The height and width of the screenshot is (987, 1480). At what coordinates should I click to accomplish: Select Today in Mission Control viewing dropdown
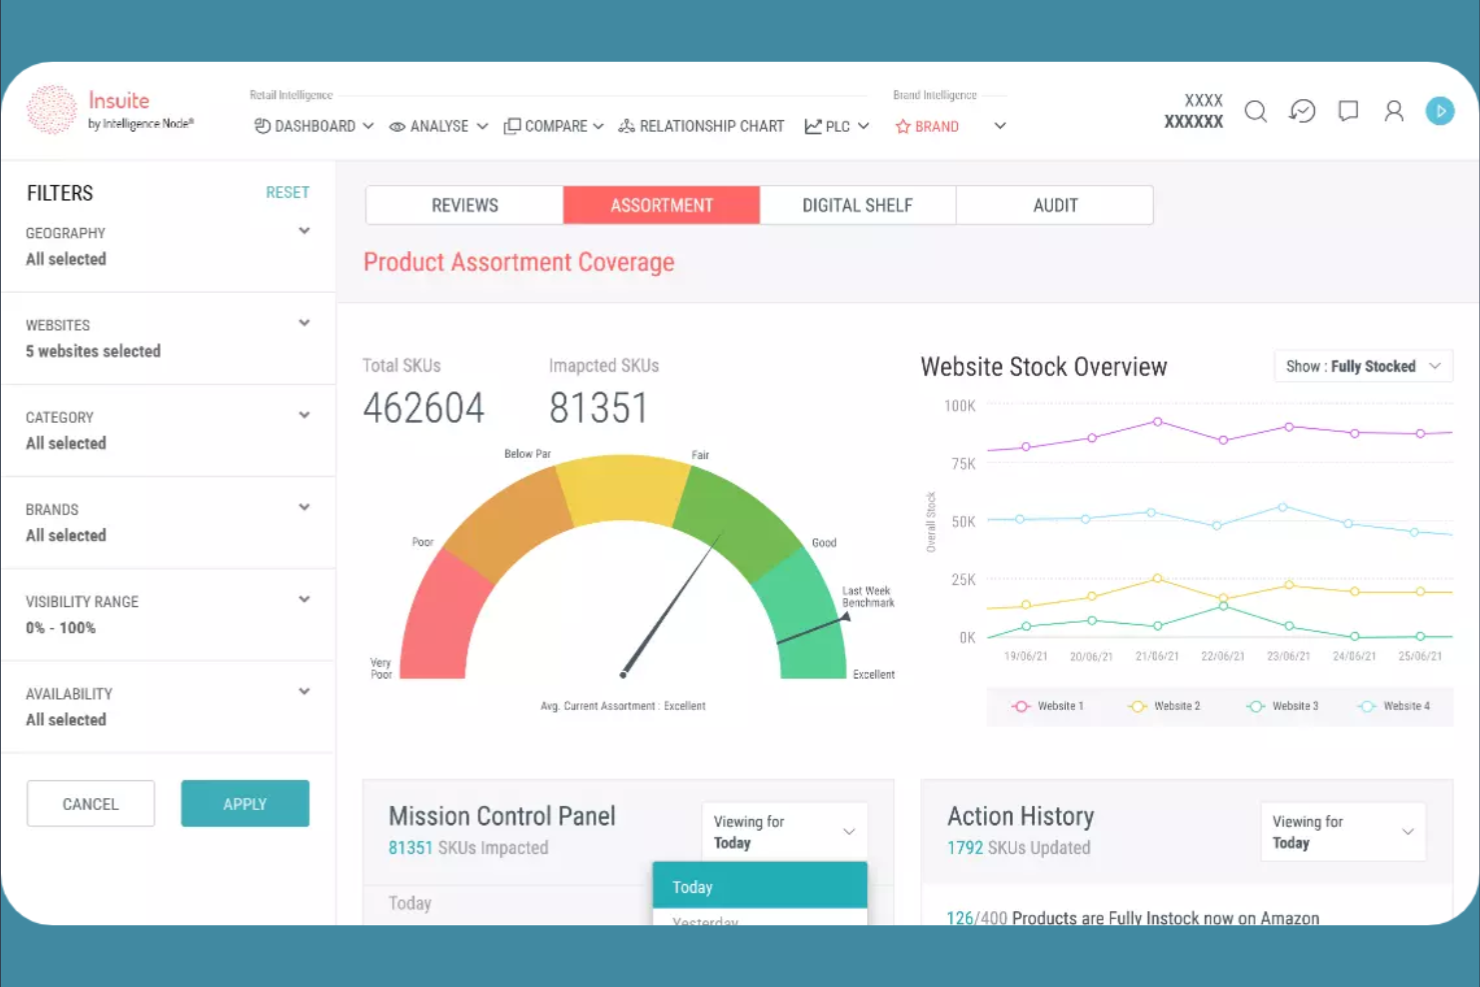[759, 886]
